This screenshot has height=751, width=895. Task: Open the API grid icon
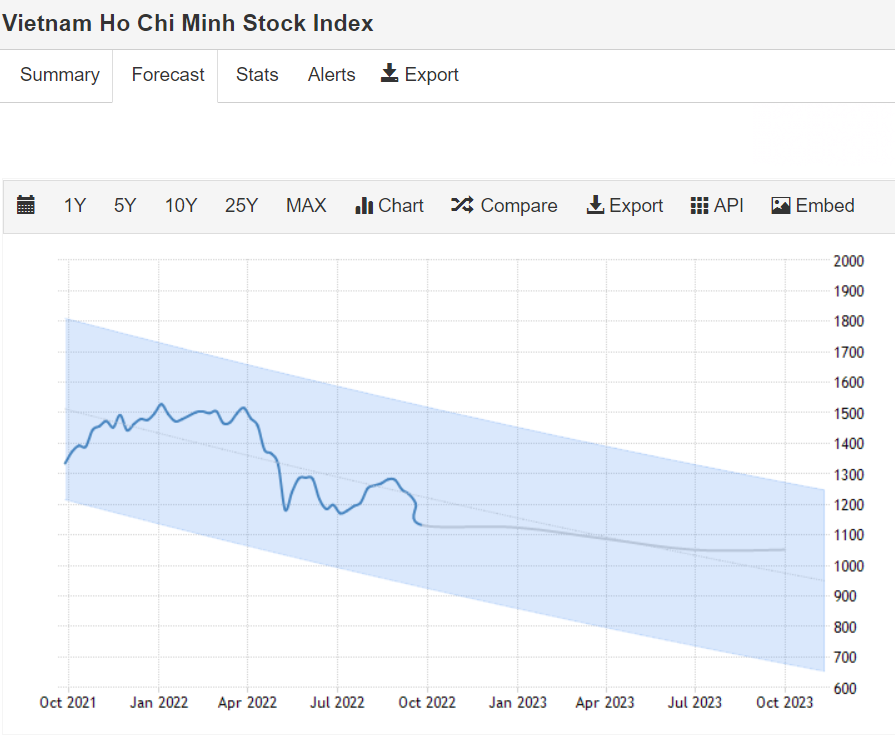click(700, 205)
